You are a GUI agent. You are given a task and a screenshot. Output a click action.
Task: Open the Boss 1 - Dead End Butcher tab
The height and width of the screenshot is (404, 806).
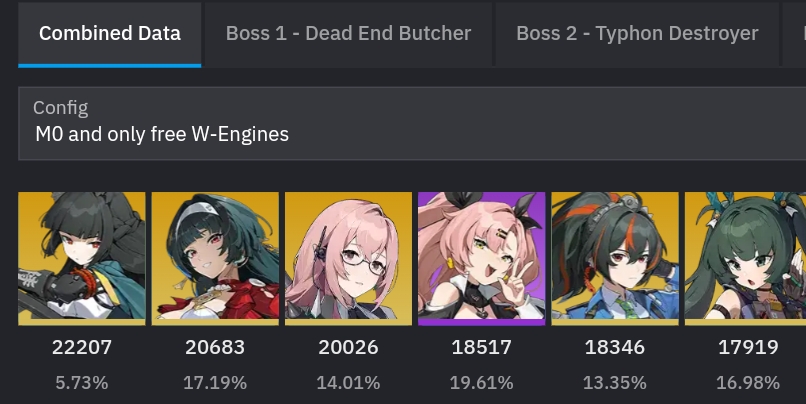349,34
